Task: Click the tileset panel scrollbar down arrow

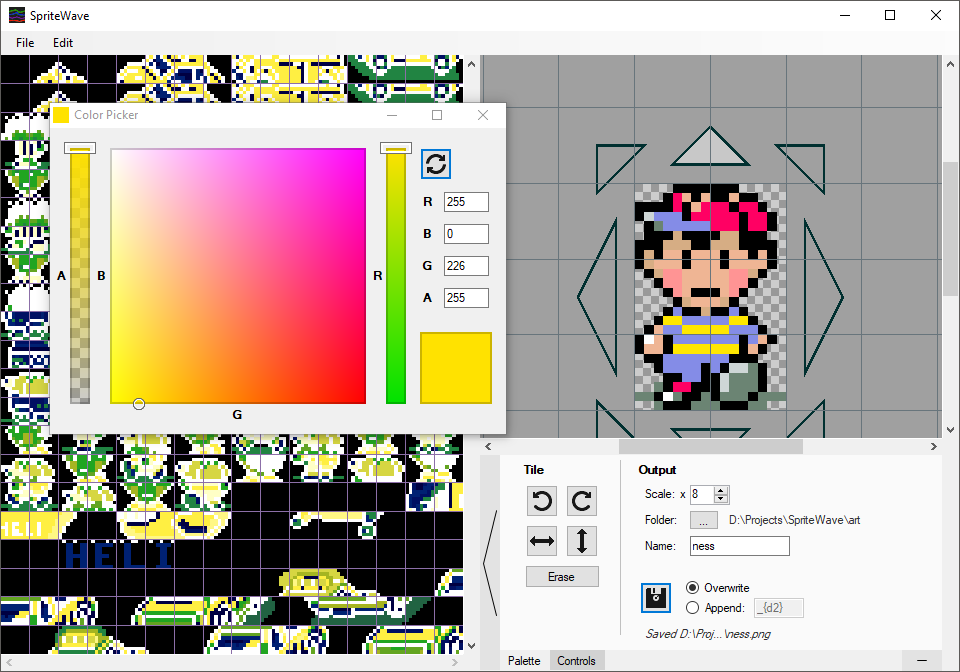Action: pyautogui.click(x=471, y=645)
